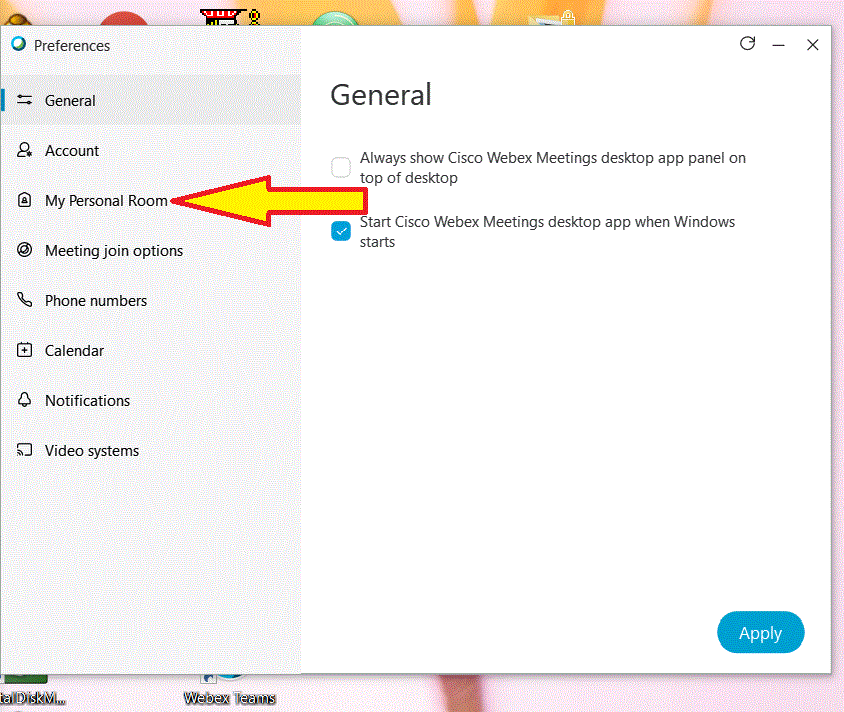
Task: Click the Preferences window title text
Action: [x=72, y=46]
